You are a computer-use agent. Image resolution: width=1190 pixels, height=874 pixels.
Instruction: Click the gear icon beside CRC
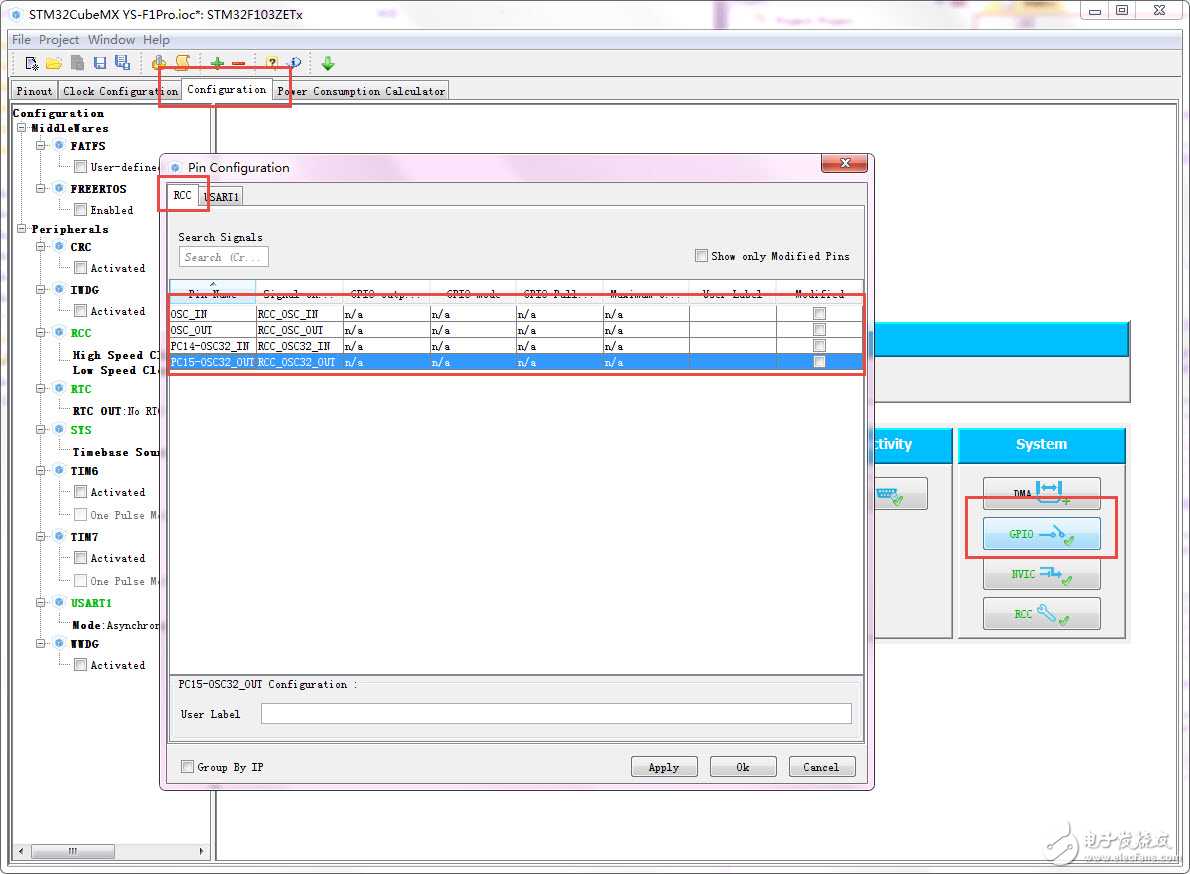[x=59, y=247]
